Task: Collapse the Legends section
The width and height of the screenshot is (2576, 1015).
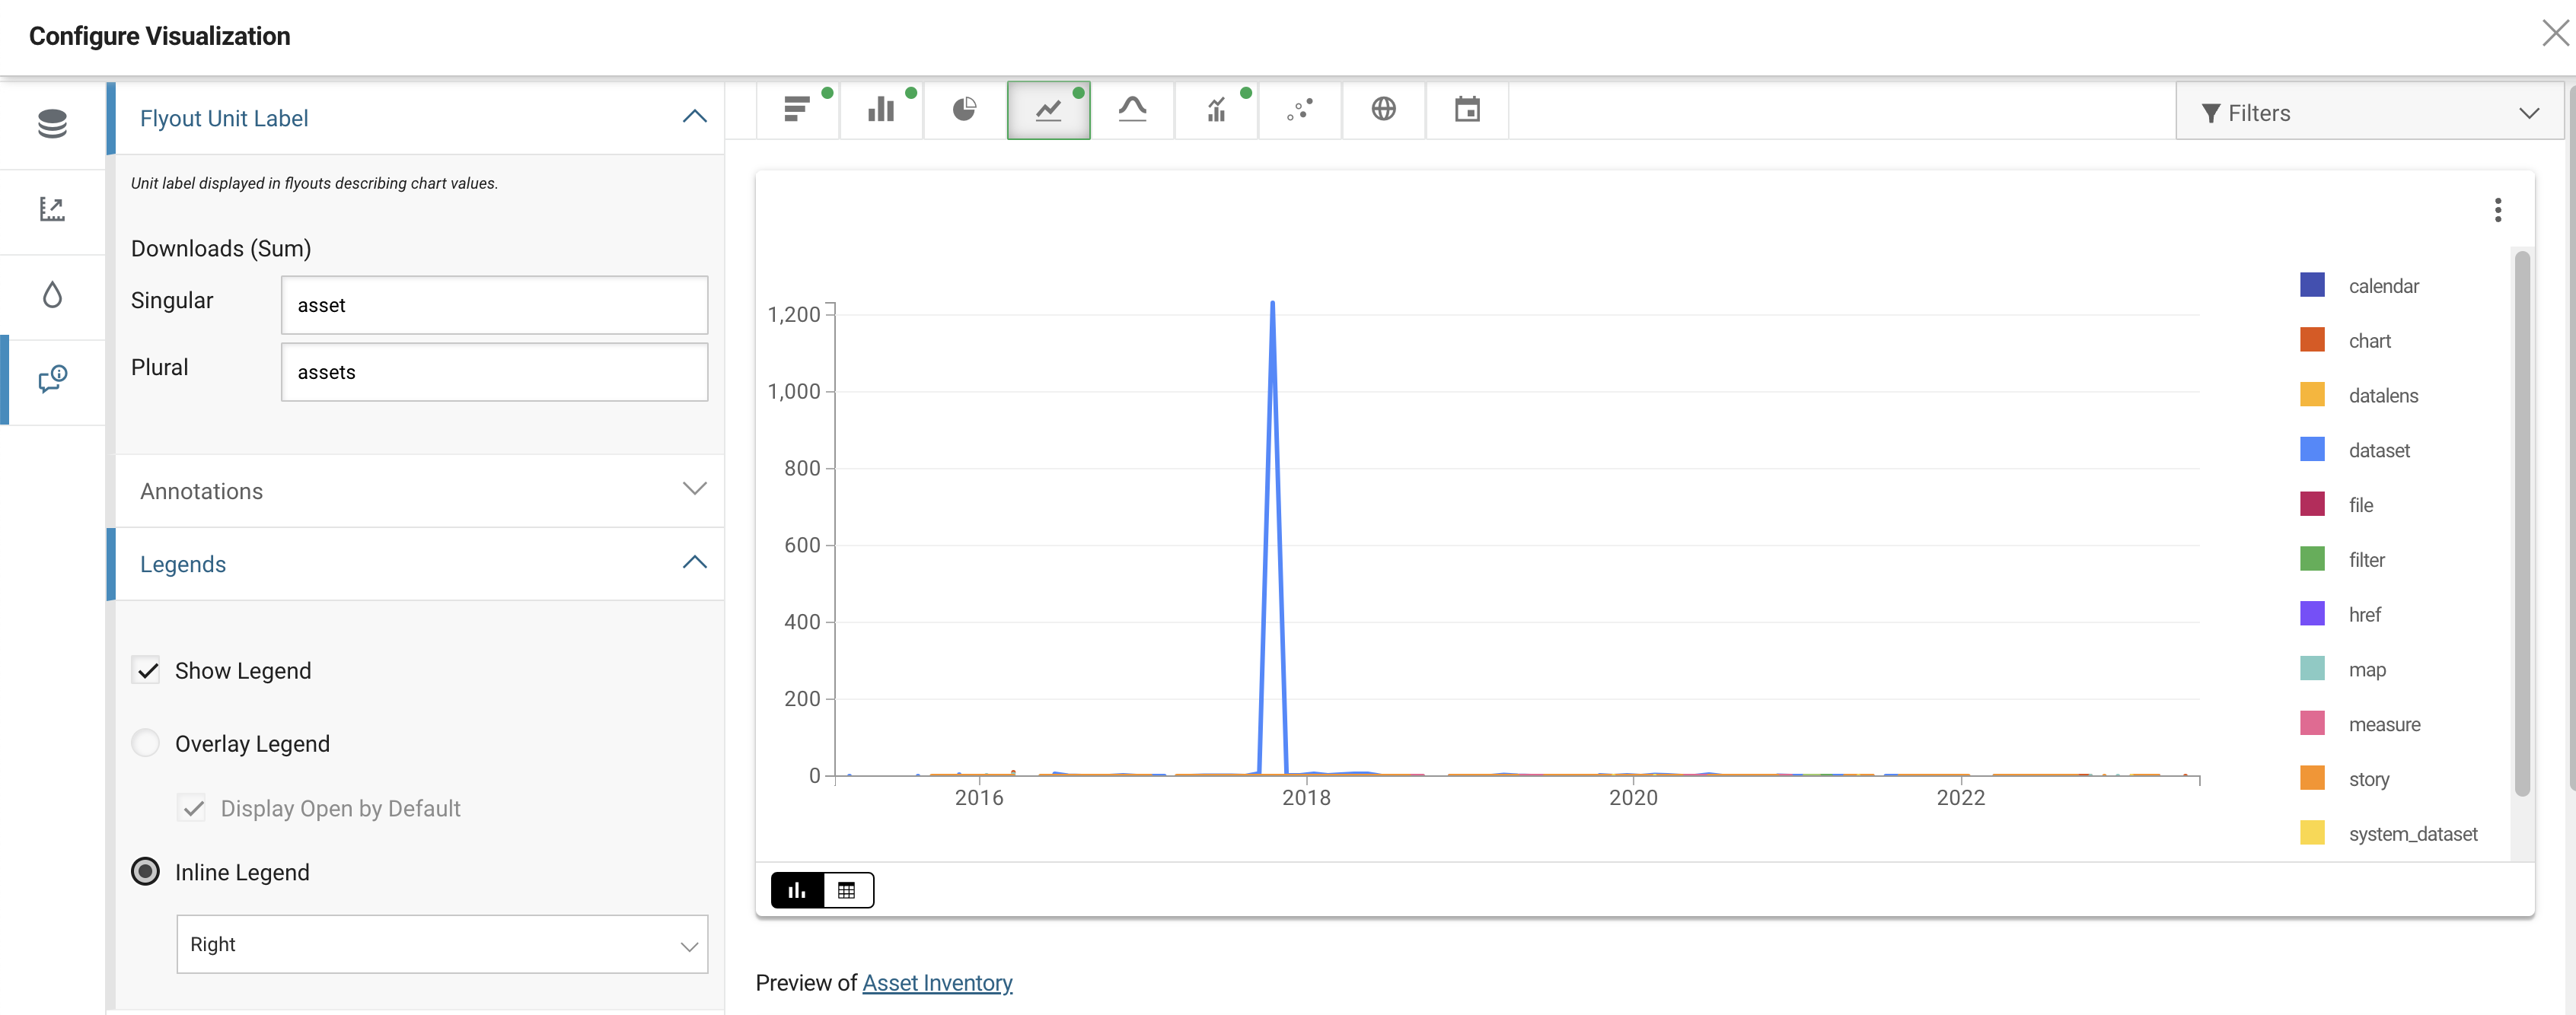Action: [694, 563]
